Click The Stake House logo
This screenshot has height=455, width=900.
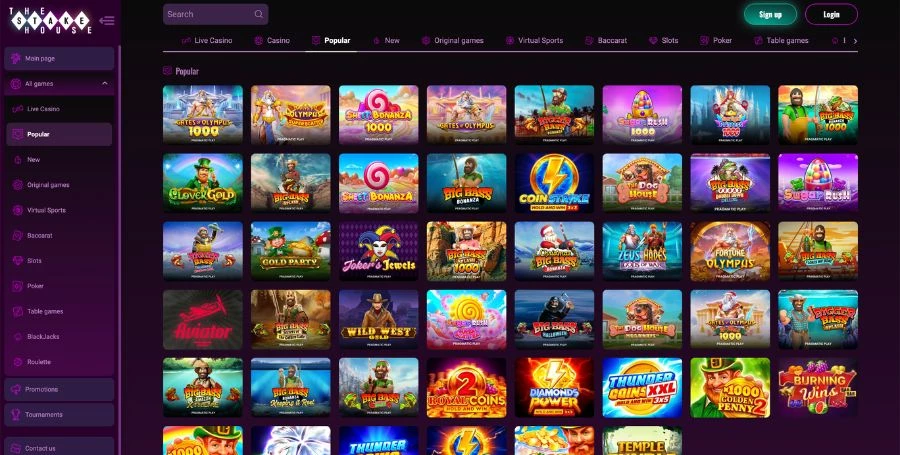coord(51,21)
